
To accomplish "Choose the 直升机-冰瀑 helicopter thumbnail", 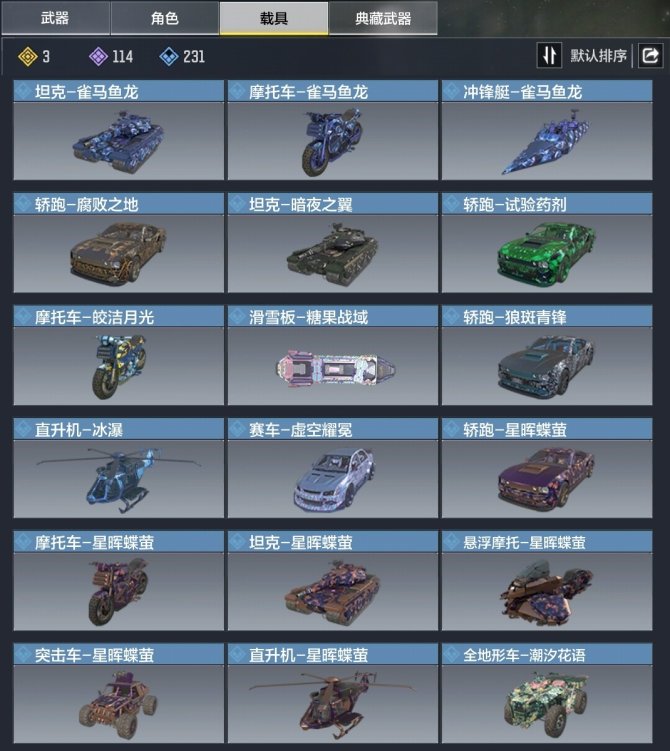I will tap(119, 479).
